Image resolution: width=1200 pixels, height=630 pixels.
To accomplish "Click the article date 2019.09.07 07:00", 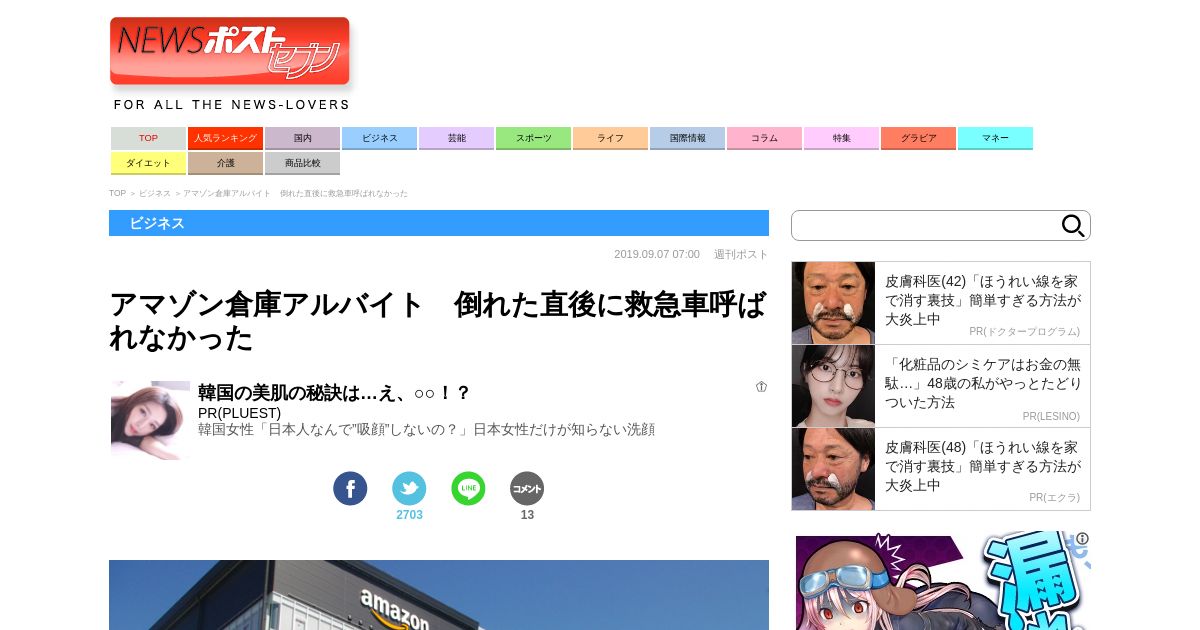I will coord(657,254).
